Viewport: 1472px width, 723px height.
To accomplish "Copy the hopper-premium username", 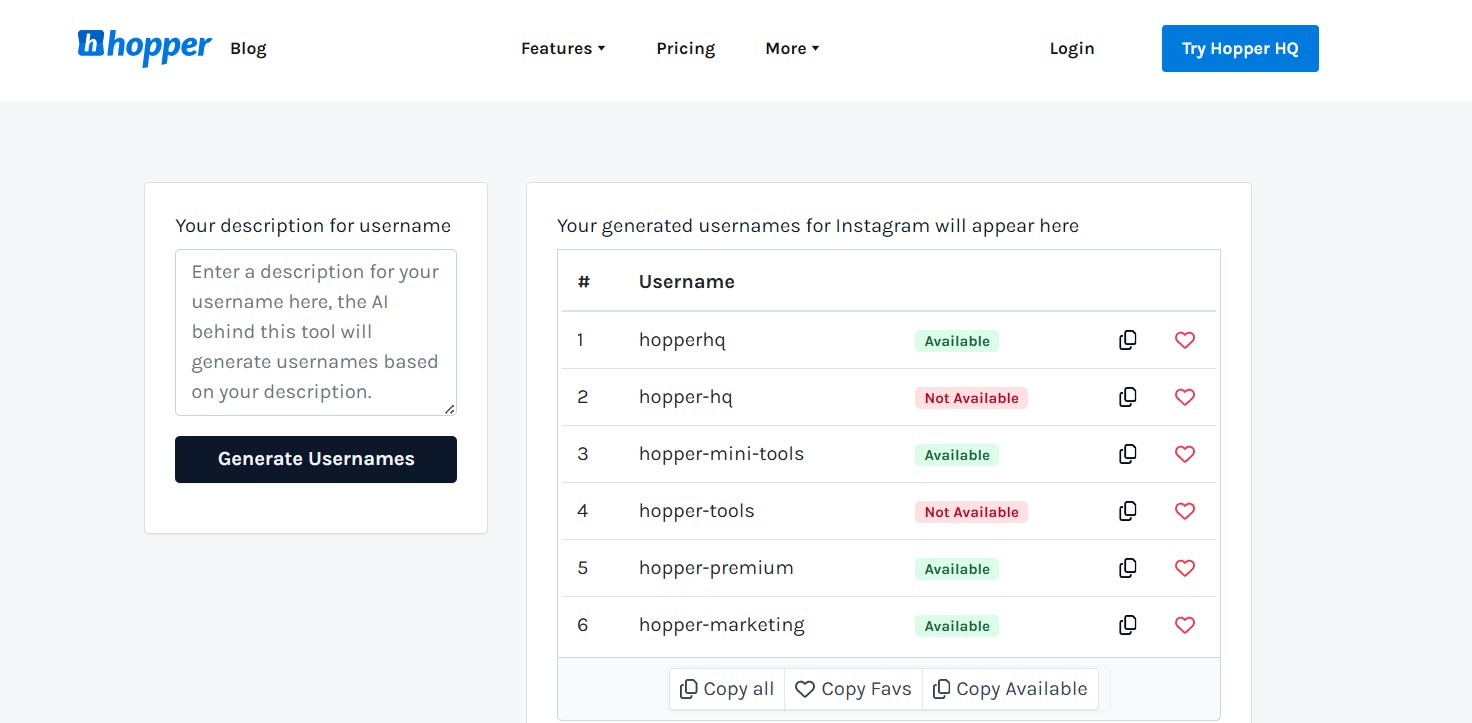I will 1127,568.
